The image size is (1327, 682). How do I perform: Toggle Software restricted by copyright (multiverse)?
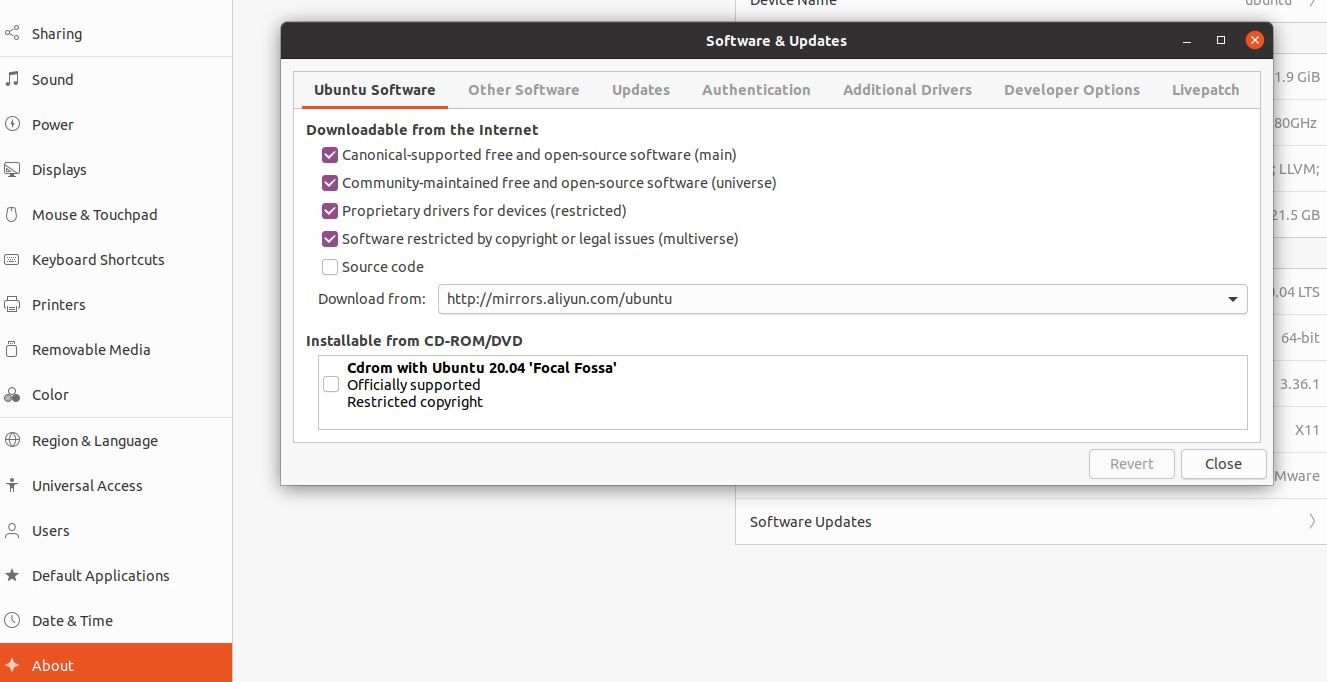click(x=330, y=239)
